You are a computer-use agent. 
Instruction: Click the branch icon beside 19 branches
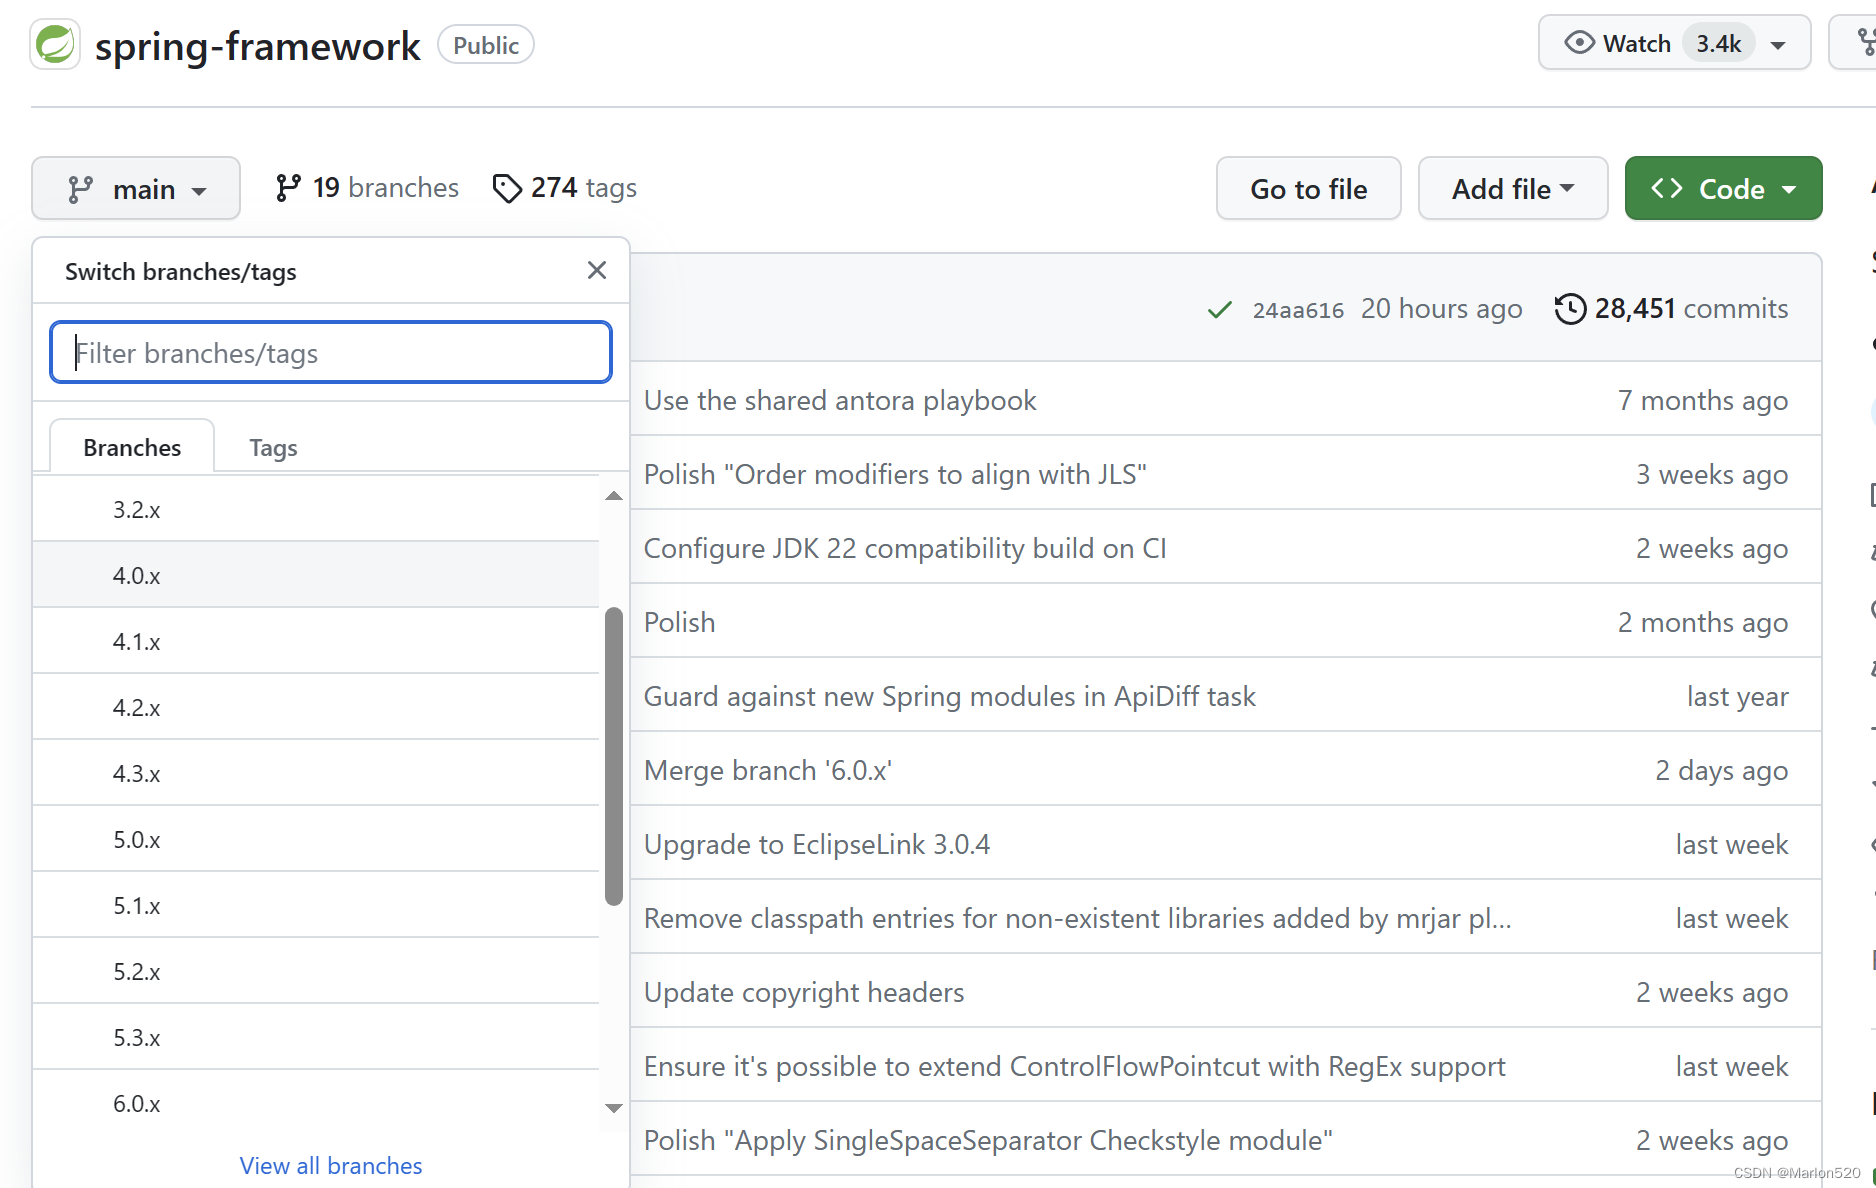tap(288, 188)
